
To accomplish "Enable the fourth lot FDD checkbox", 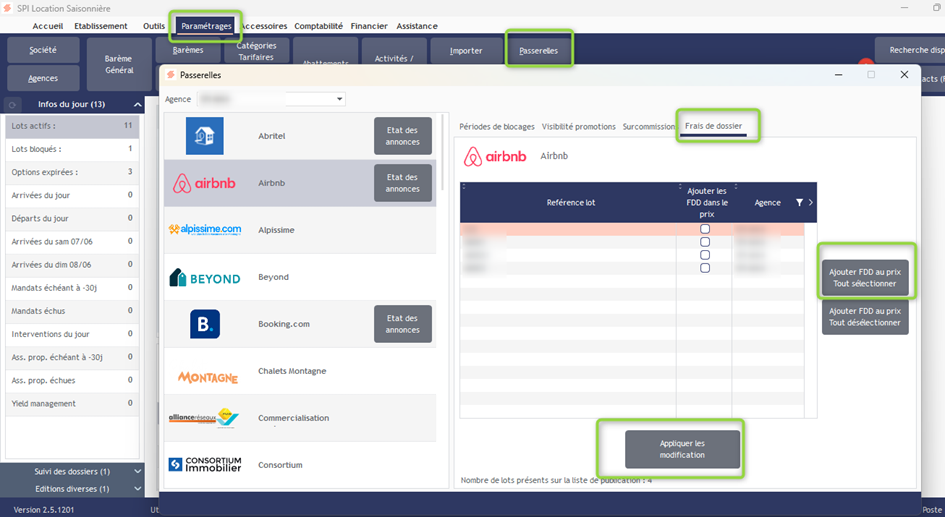I will coord(705,268).
